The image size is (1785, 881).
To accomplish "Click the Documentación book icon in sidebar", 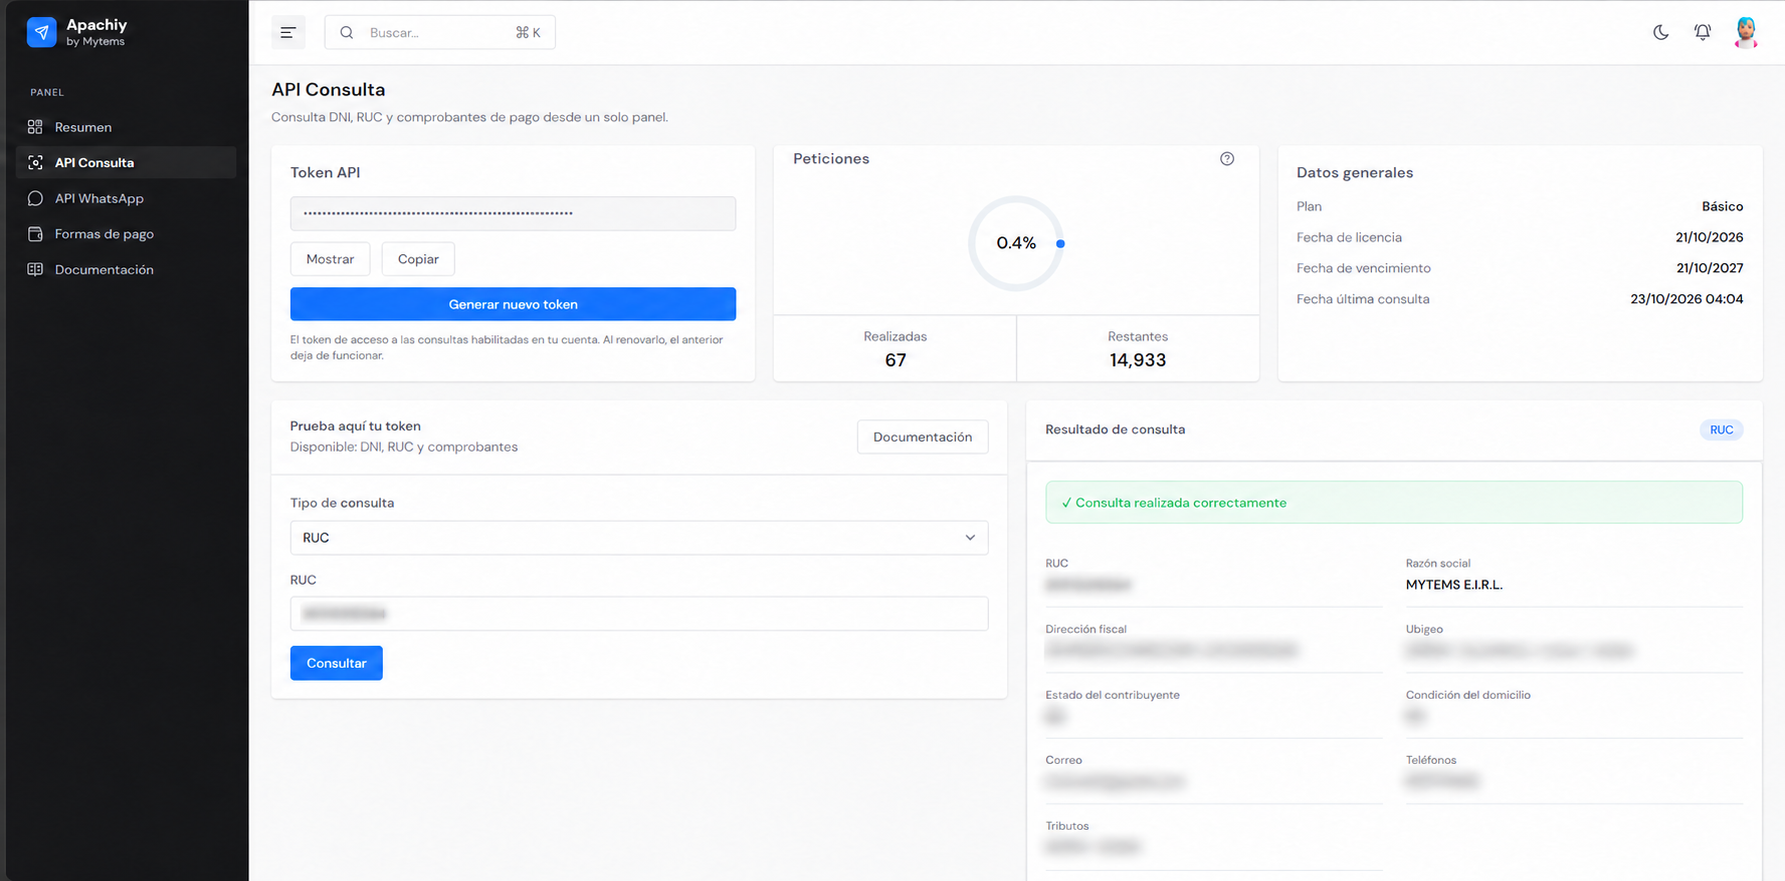I will [x=35, y=270].
